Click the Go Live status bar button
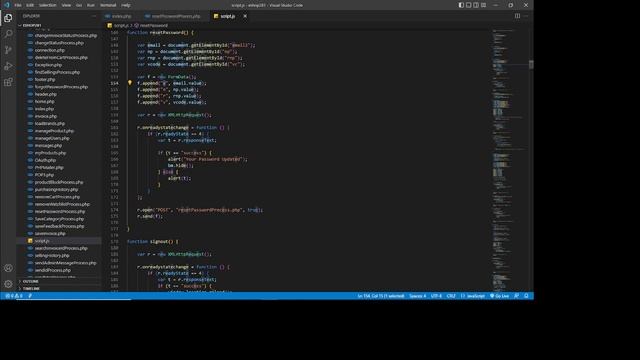The height and width of the screenshot is (360, 640). click(500, 296)
